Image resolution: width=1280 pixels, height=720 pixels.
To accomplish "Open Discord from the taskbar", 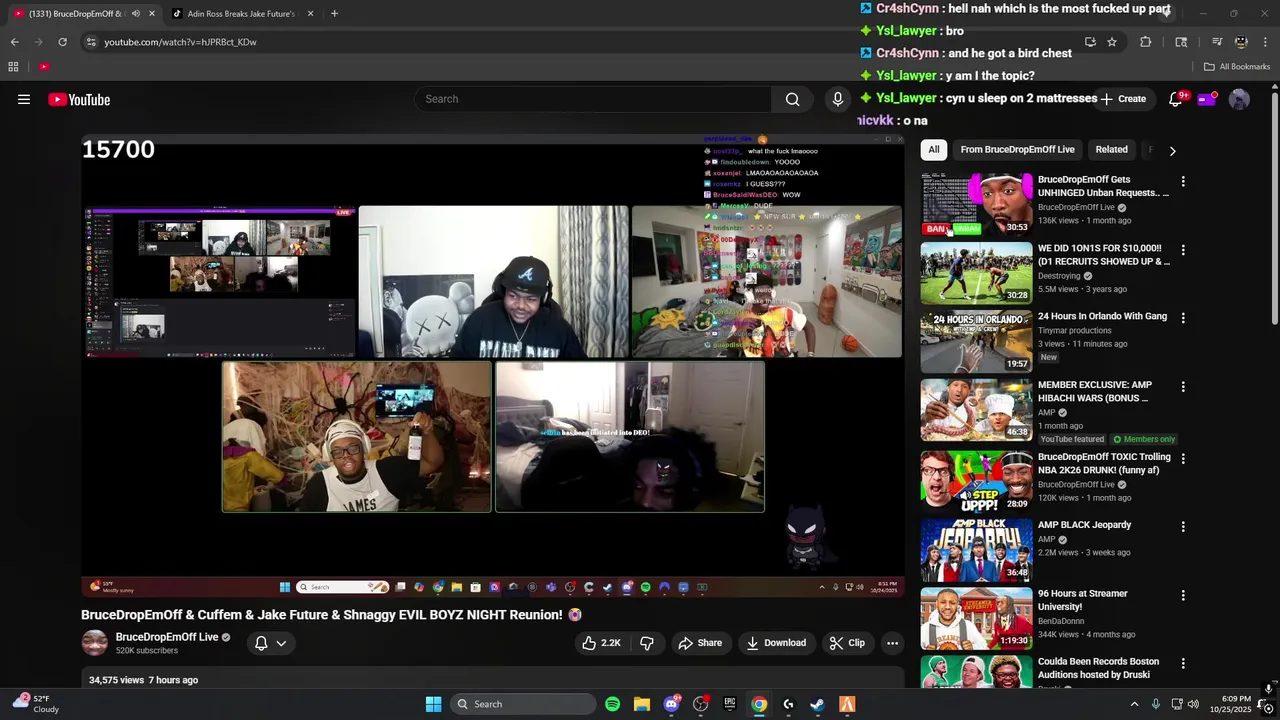I will coord(671,704).
